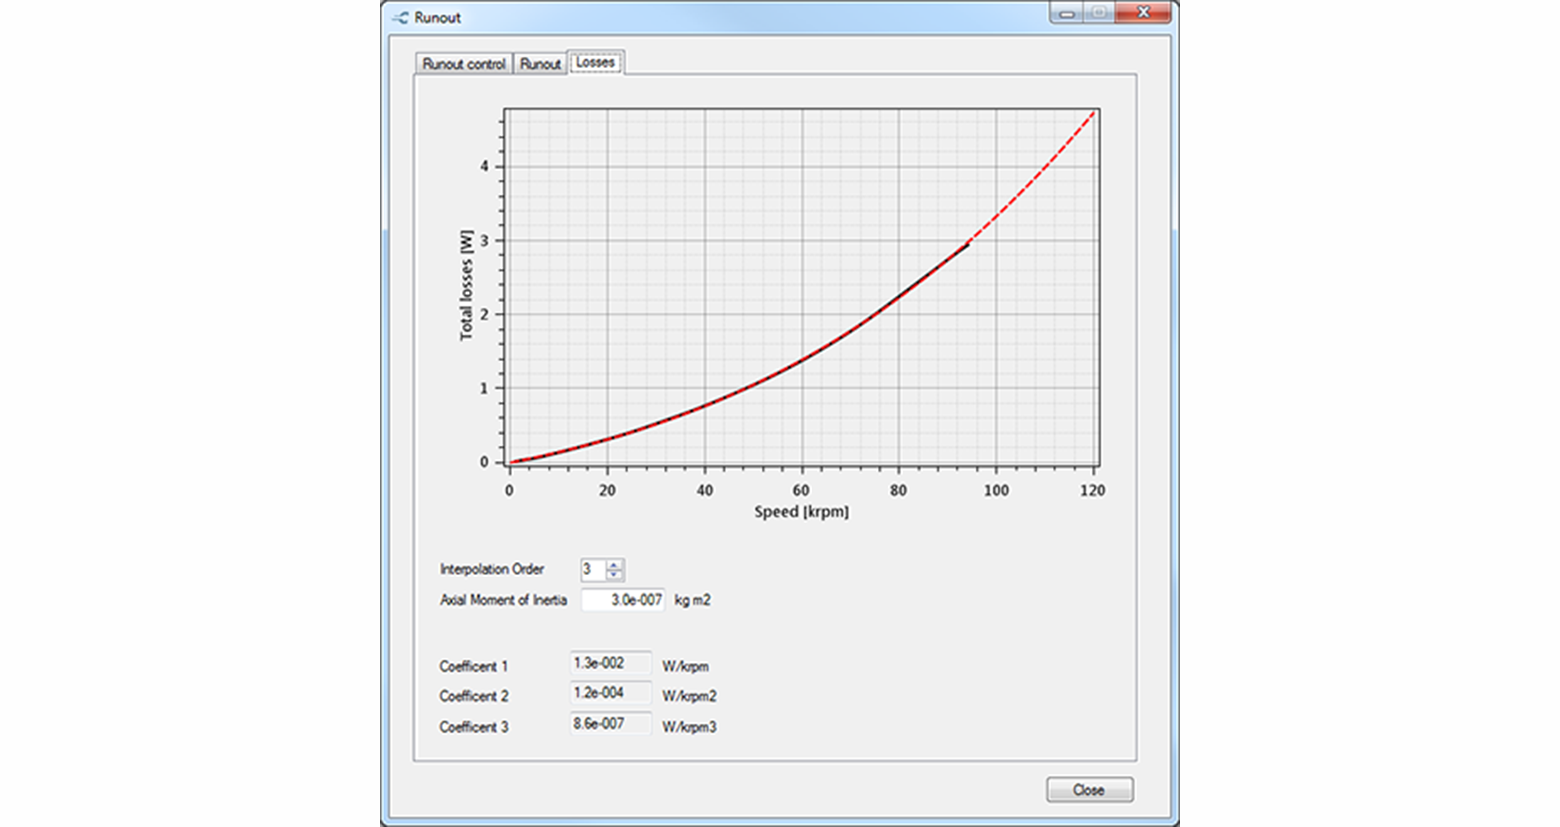This screenshot has width=1560, height=827.
Task: Click the Runout title bar text
Action: (438, 18)
